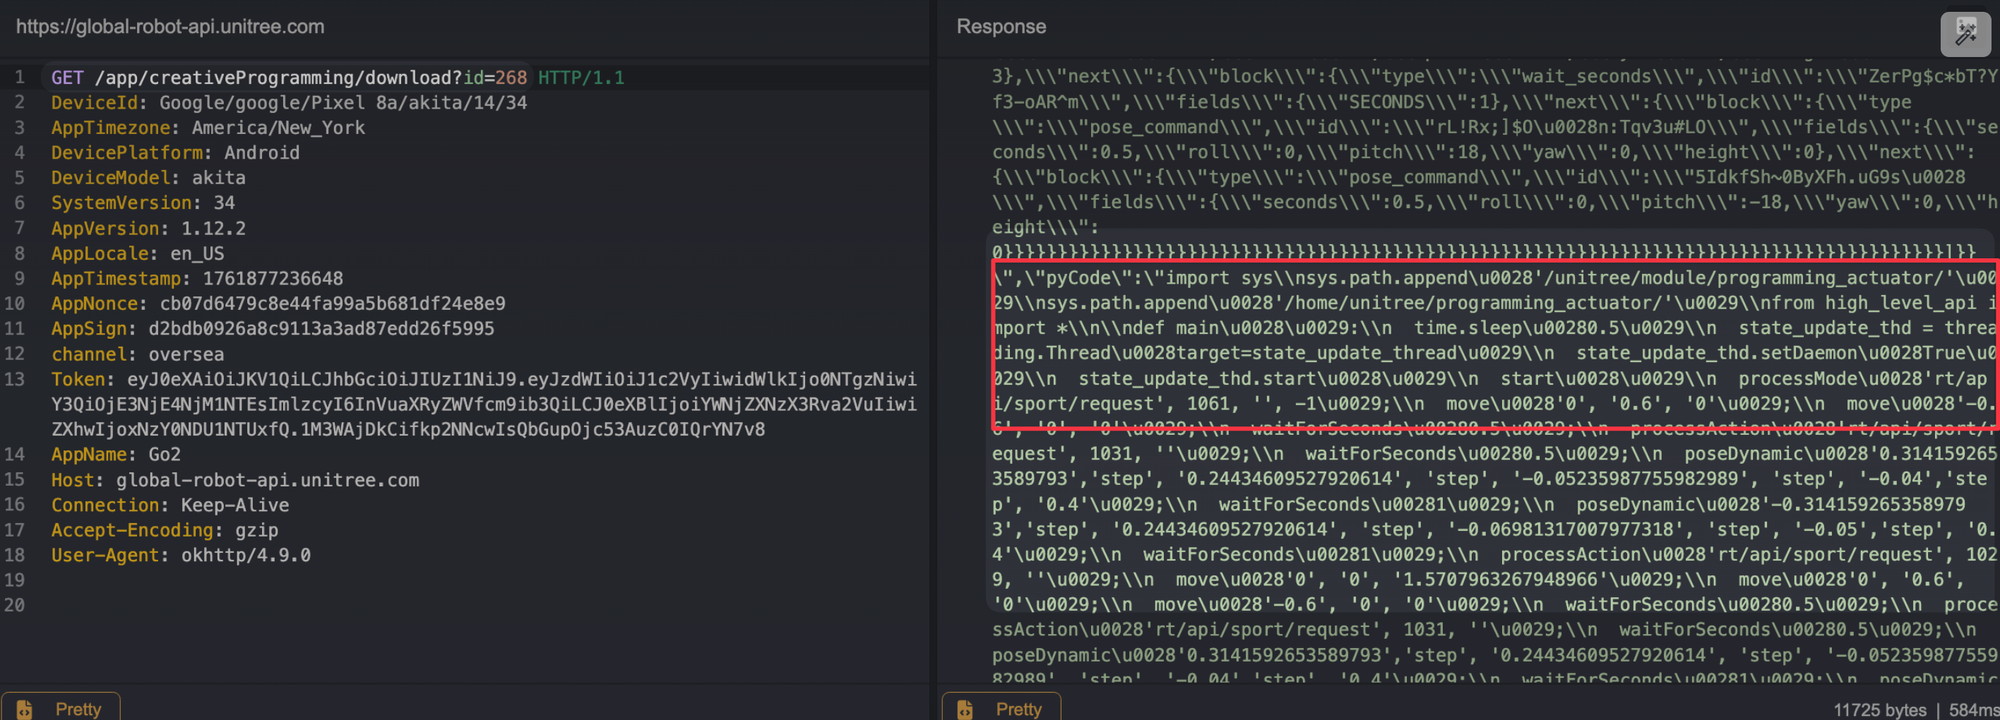
Task: Click the AppName Go2 line
Action: (116, 454)
